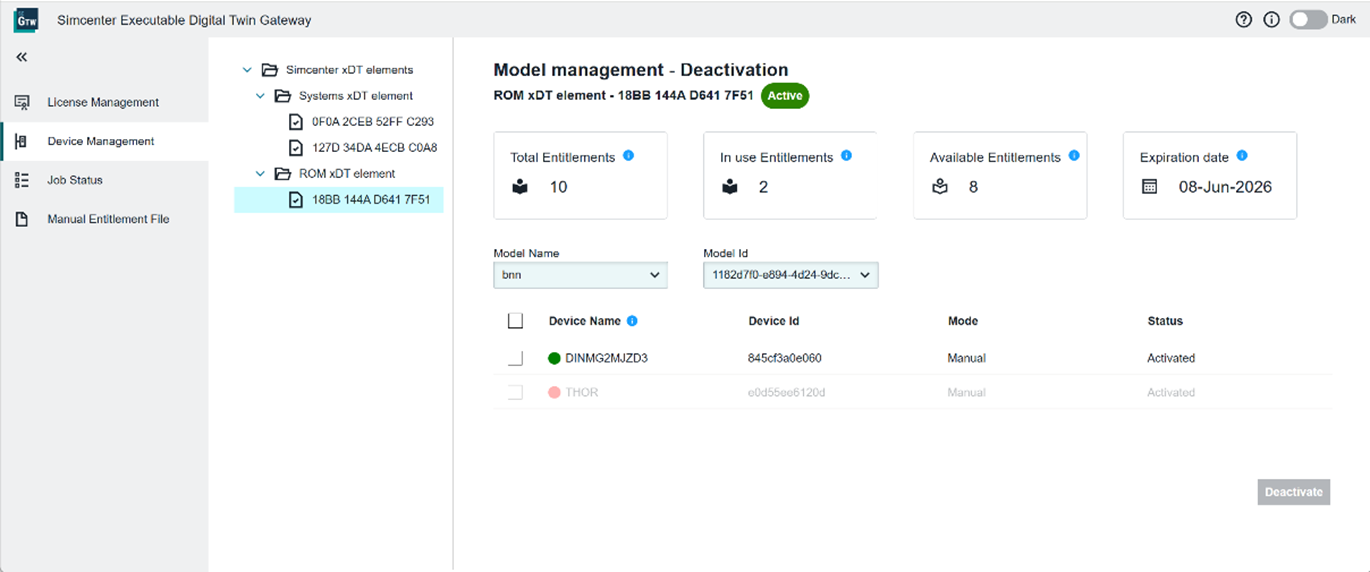
Task: Open Job Status menu item
Action: pos(104,180)
